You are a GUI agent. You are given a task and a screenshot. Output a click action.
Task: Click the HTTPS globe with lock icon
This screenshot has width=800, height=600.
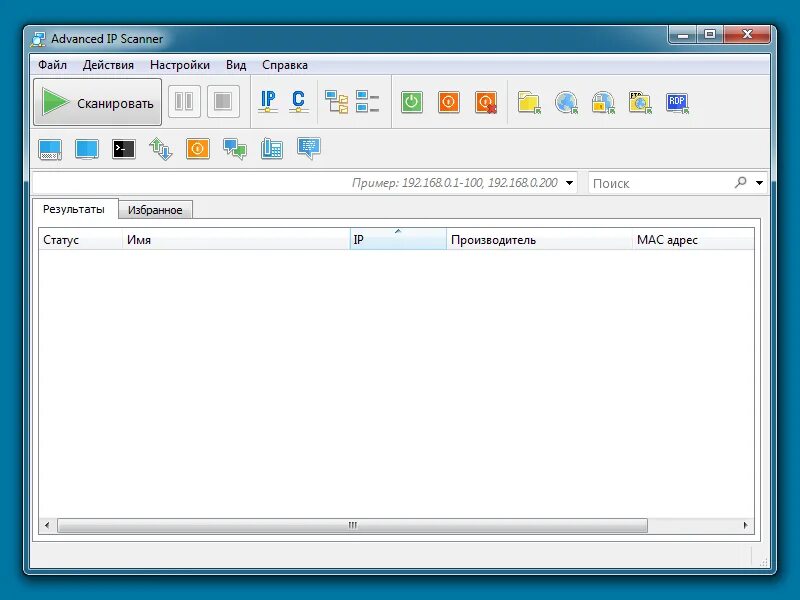(603, 102)
